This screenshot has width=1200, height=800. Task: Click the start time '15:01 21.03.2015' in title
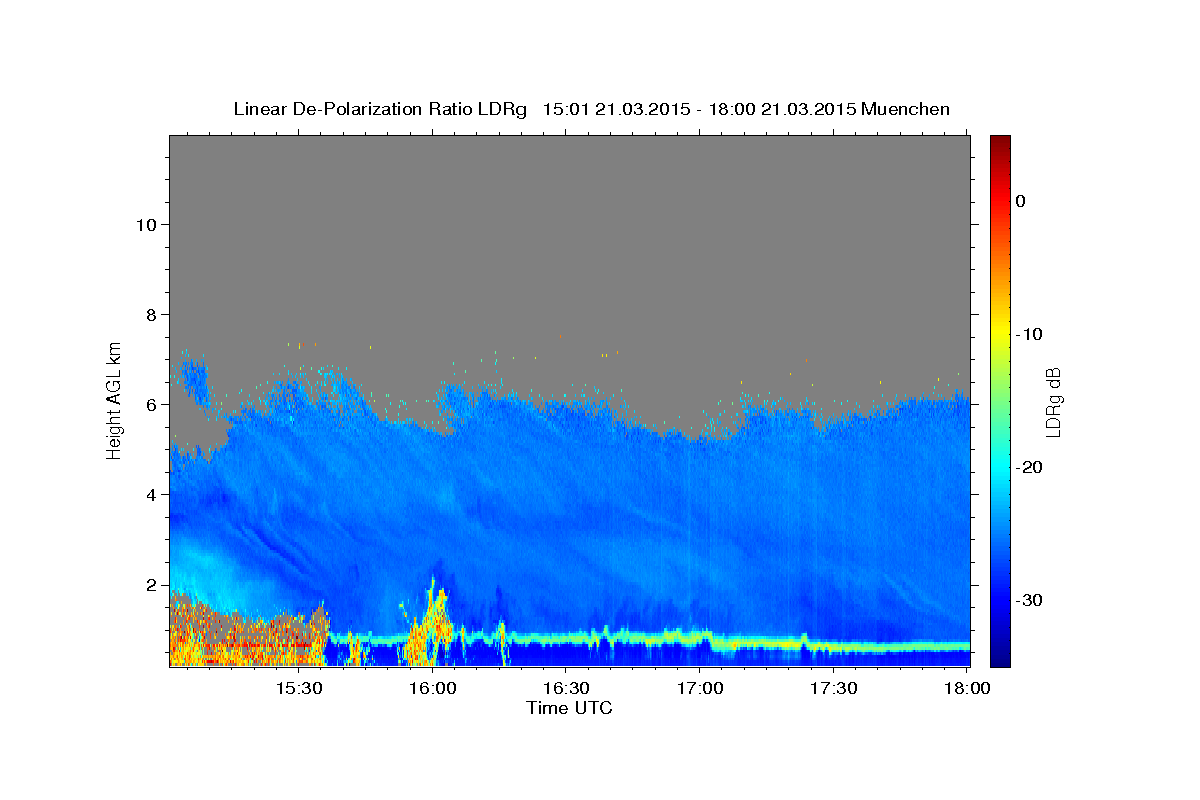point(616,109)
